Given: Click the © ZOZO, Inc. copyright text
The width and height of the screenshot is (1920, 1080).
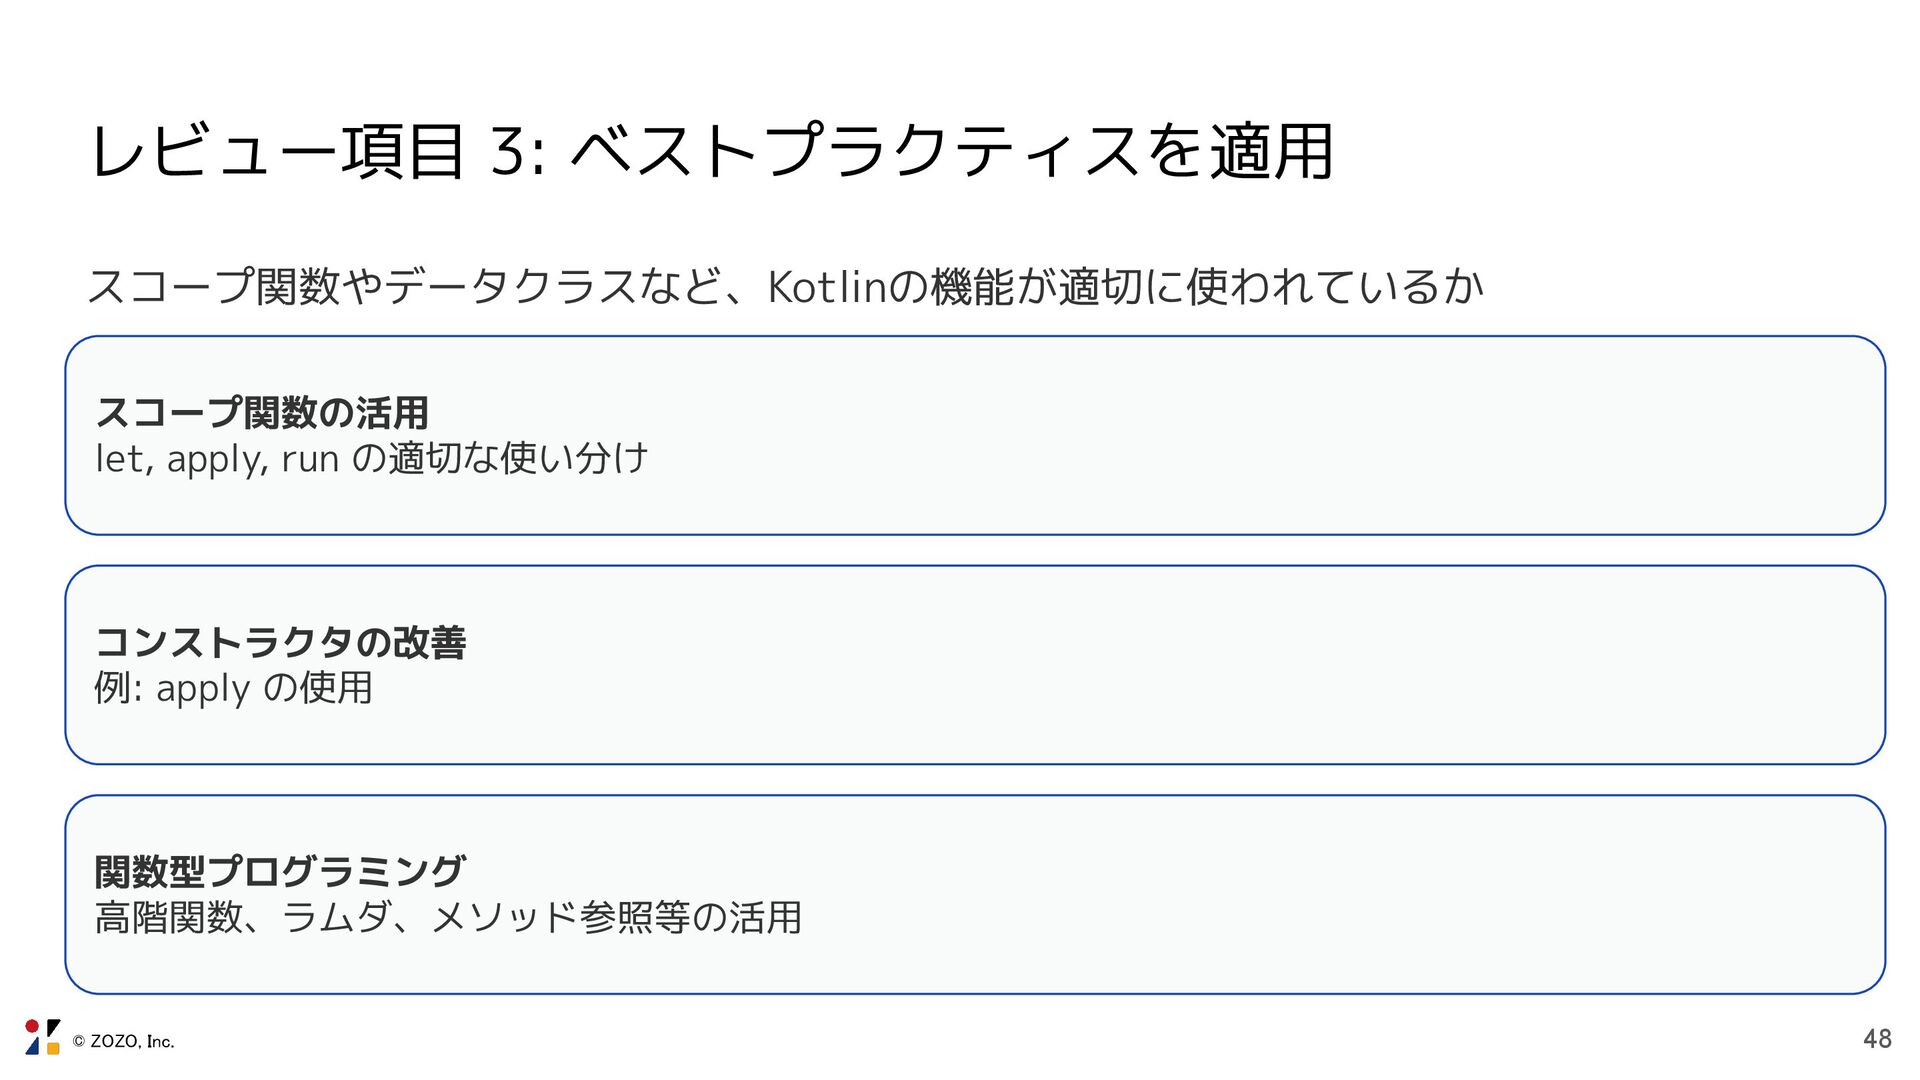Looking at the screenshot, I should pyautogui.click(x=124, y=1042).
